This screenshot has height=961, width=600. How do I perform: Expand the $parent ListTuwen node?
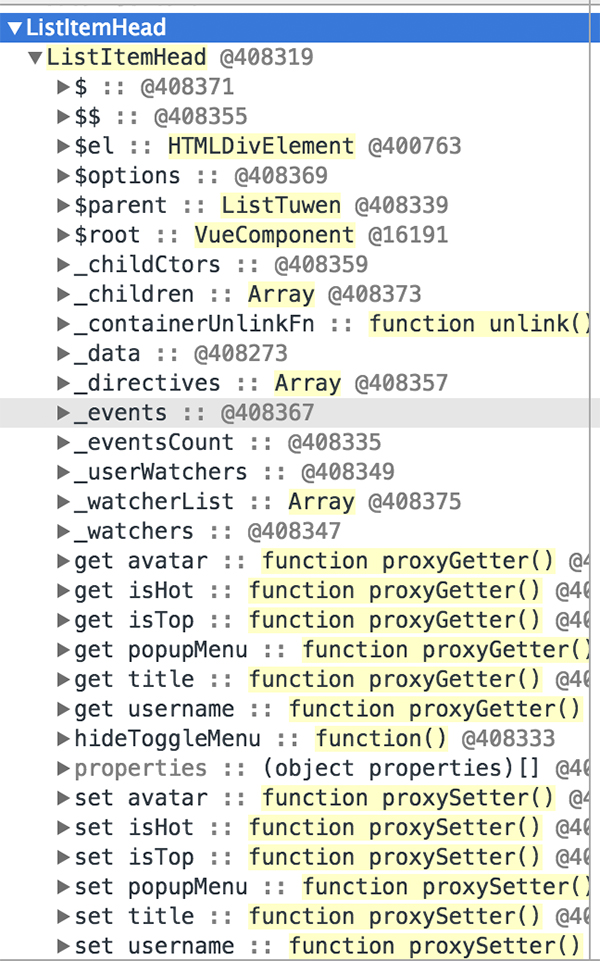[x=63, y=205]
